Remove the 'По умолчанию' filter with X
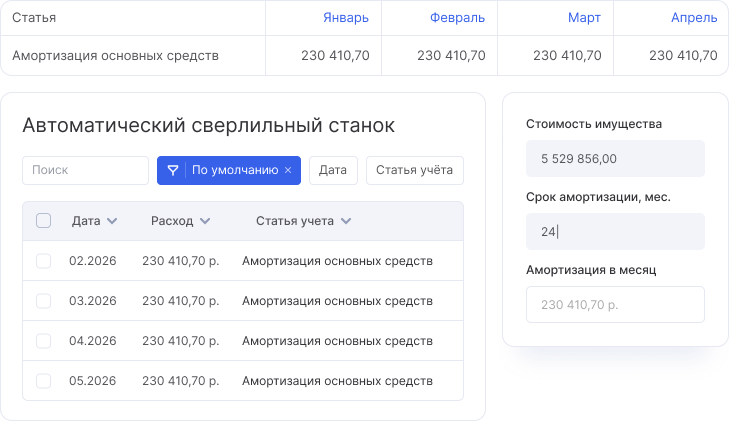Screen dimensions: 753x446 (288, 171)
